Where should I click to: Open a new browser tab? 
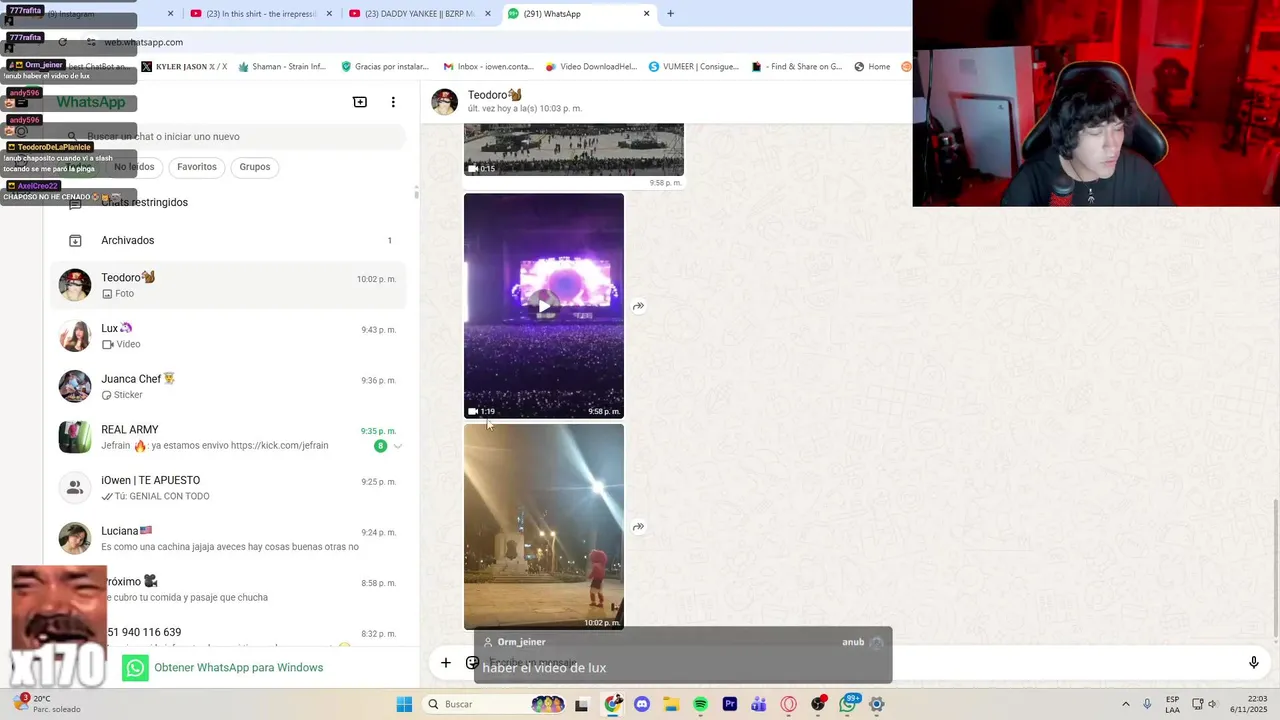click(x=670, y=14)
